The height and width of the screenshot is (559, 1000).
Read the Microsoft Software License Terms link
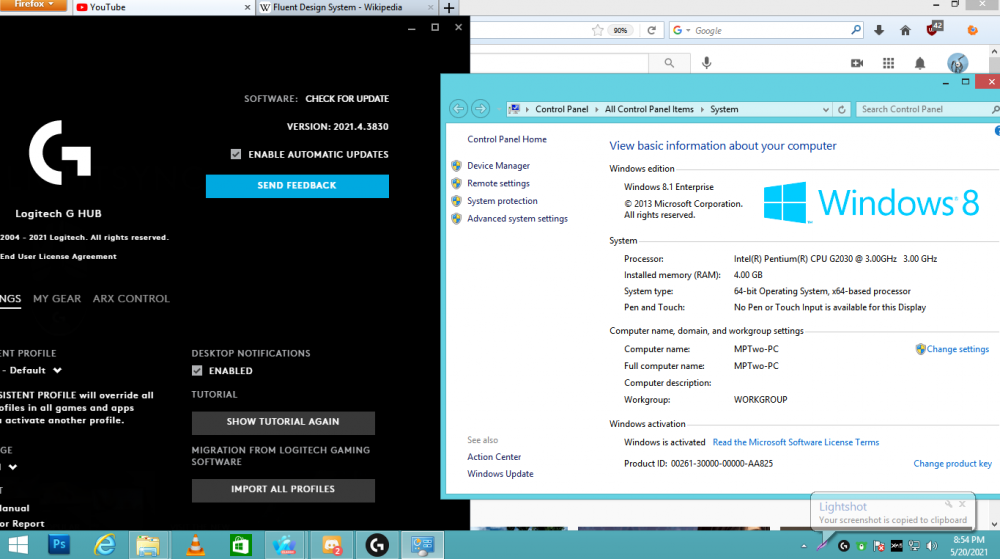[795, 442]
